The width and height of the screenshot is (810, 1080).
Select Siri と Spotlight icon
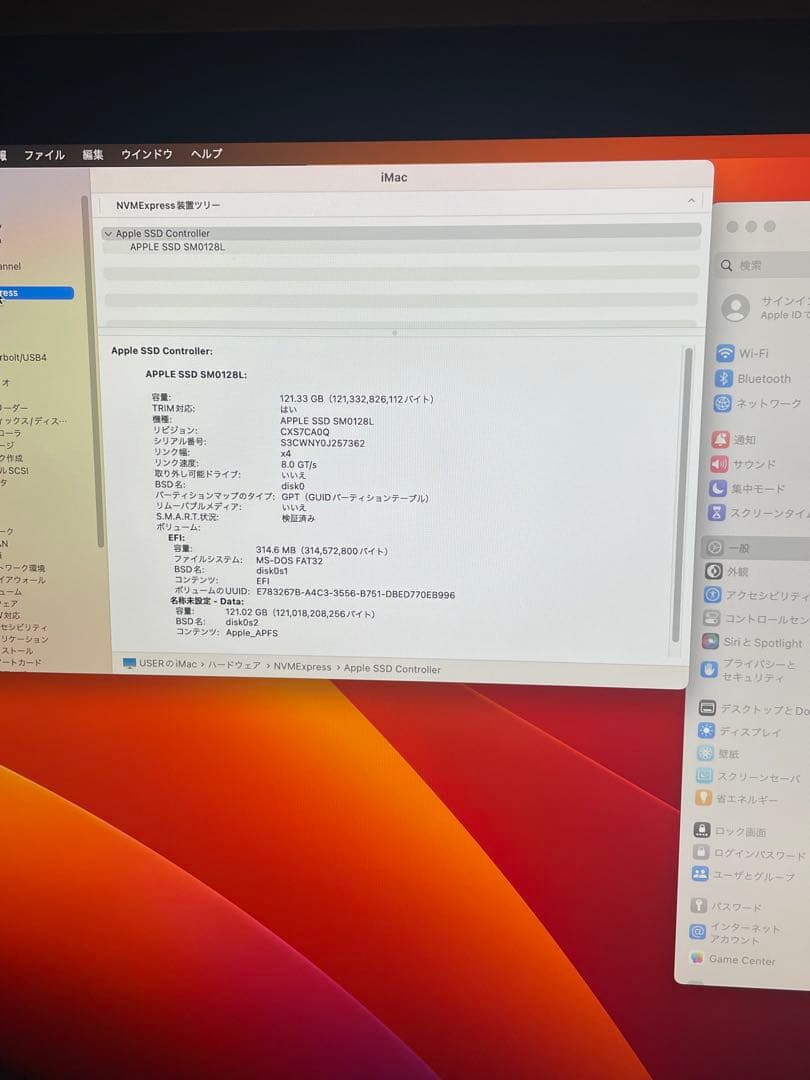710,642
